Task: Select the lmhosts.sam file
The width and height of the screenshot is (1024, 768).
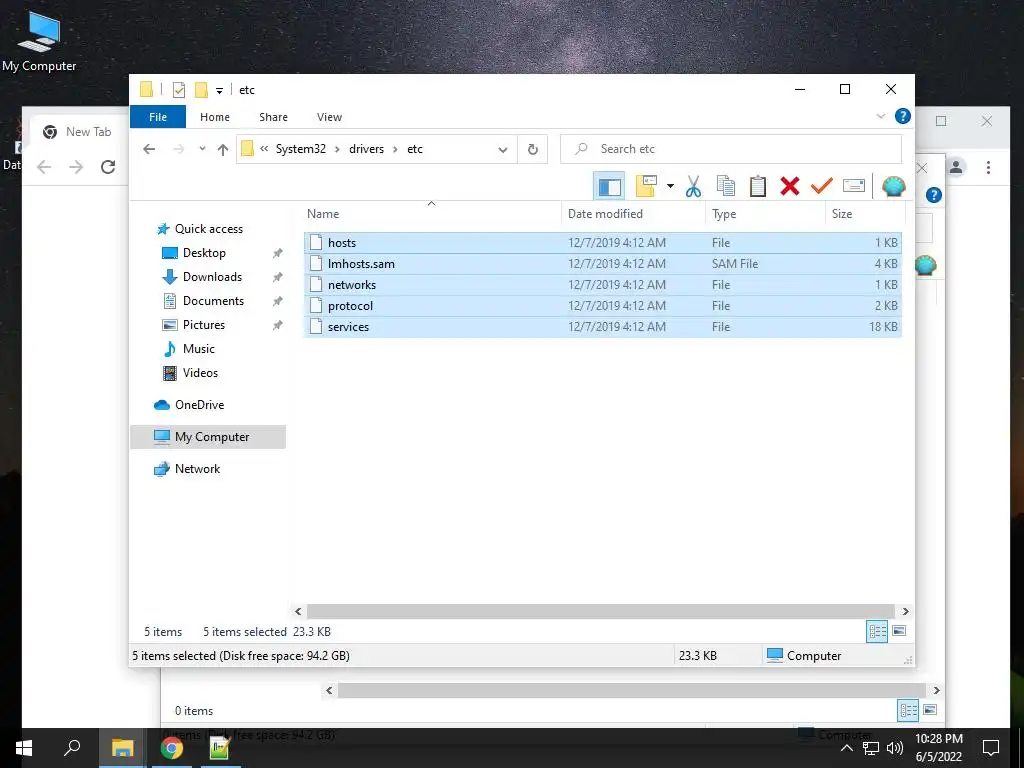Action: coord(602,264)
